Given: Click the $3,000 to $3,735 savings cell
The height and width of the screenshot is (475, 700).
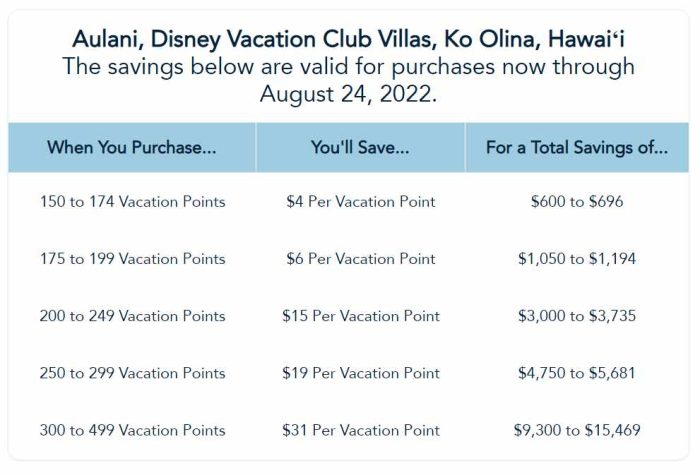Looking at the screenshot, I should [577, 316].
